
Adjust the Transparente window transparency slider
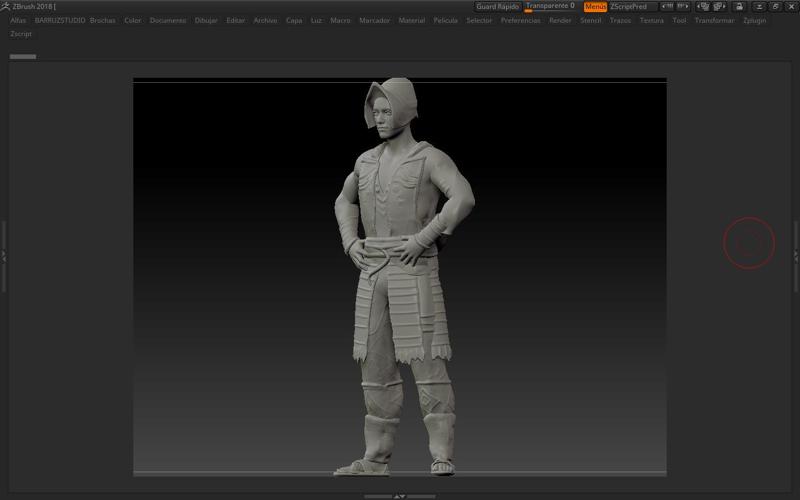pos(550,6)
